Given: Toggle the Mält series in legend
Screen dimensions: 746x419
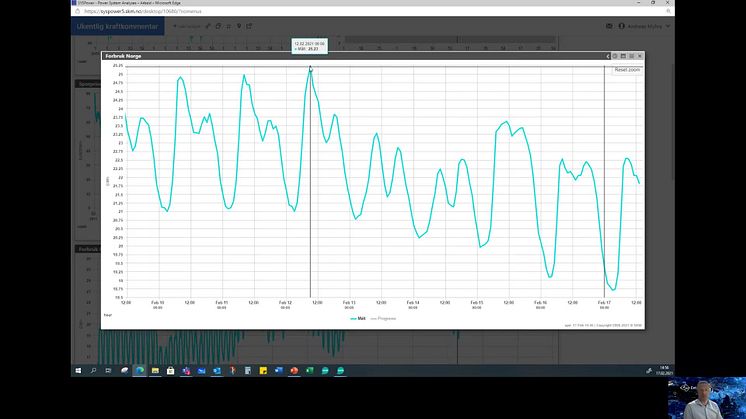Looking at the screenshot, I should click(358, 318).
